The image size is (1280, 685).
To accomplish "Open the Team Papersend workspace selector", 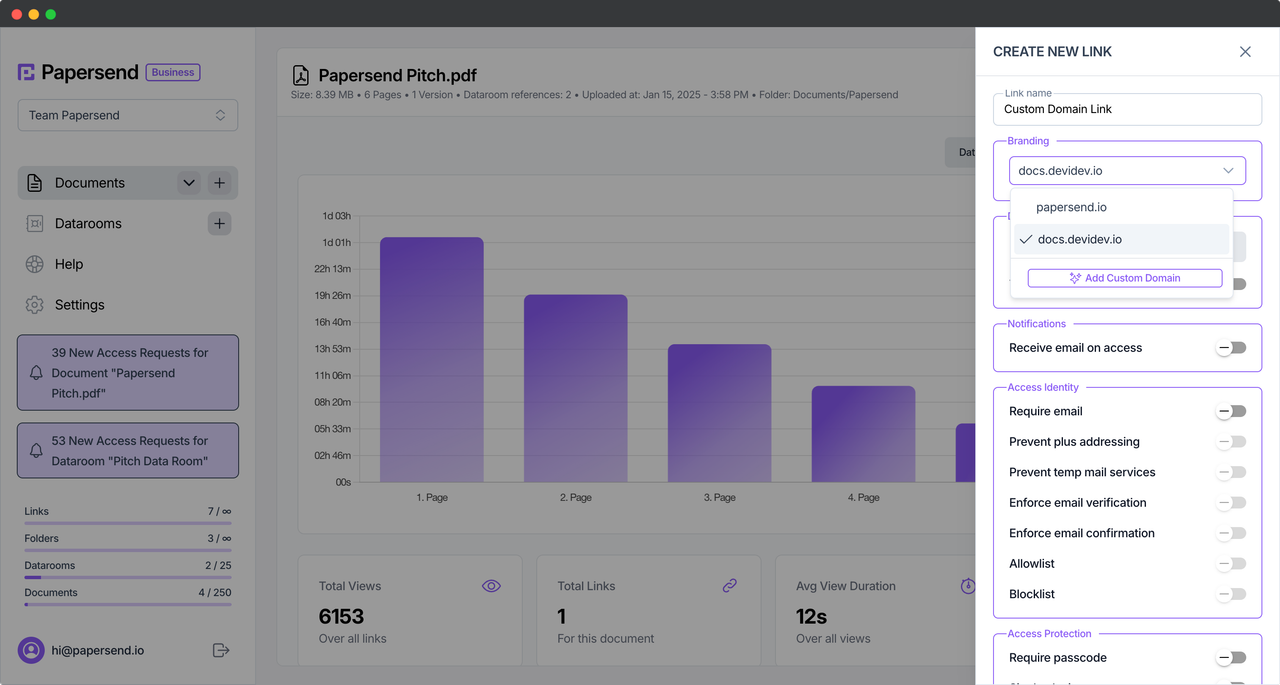I will click(x=127, y=115).
